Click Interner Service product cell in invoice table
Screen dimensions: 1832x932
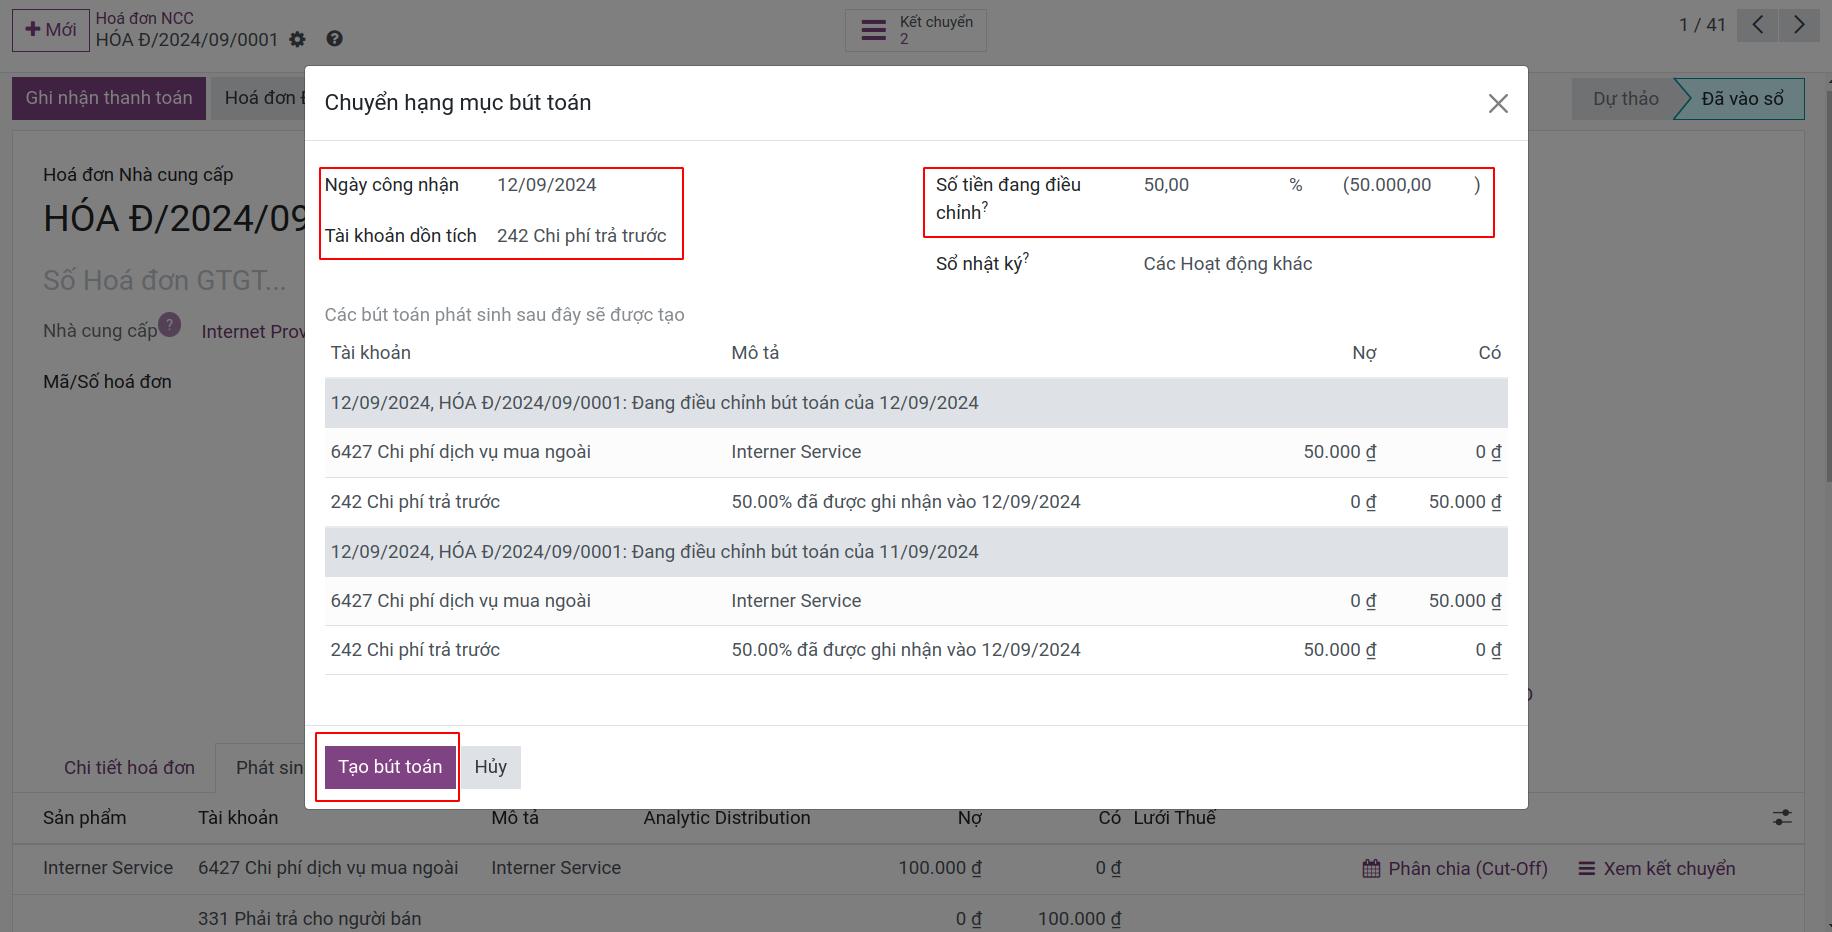108,868
